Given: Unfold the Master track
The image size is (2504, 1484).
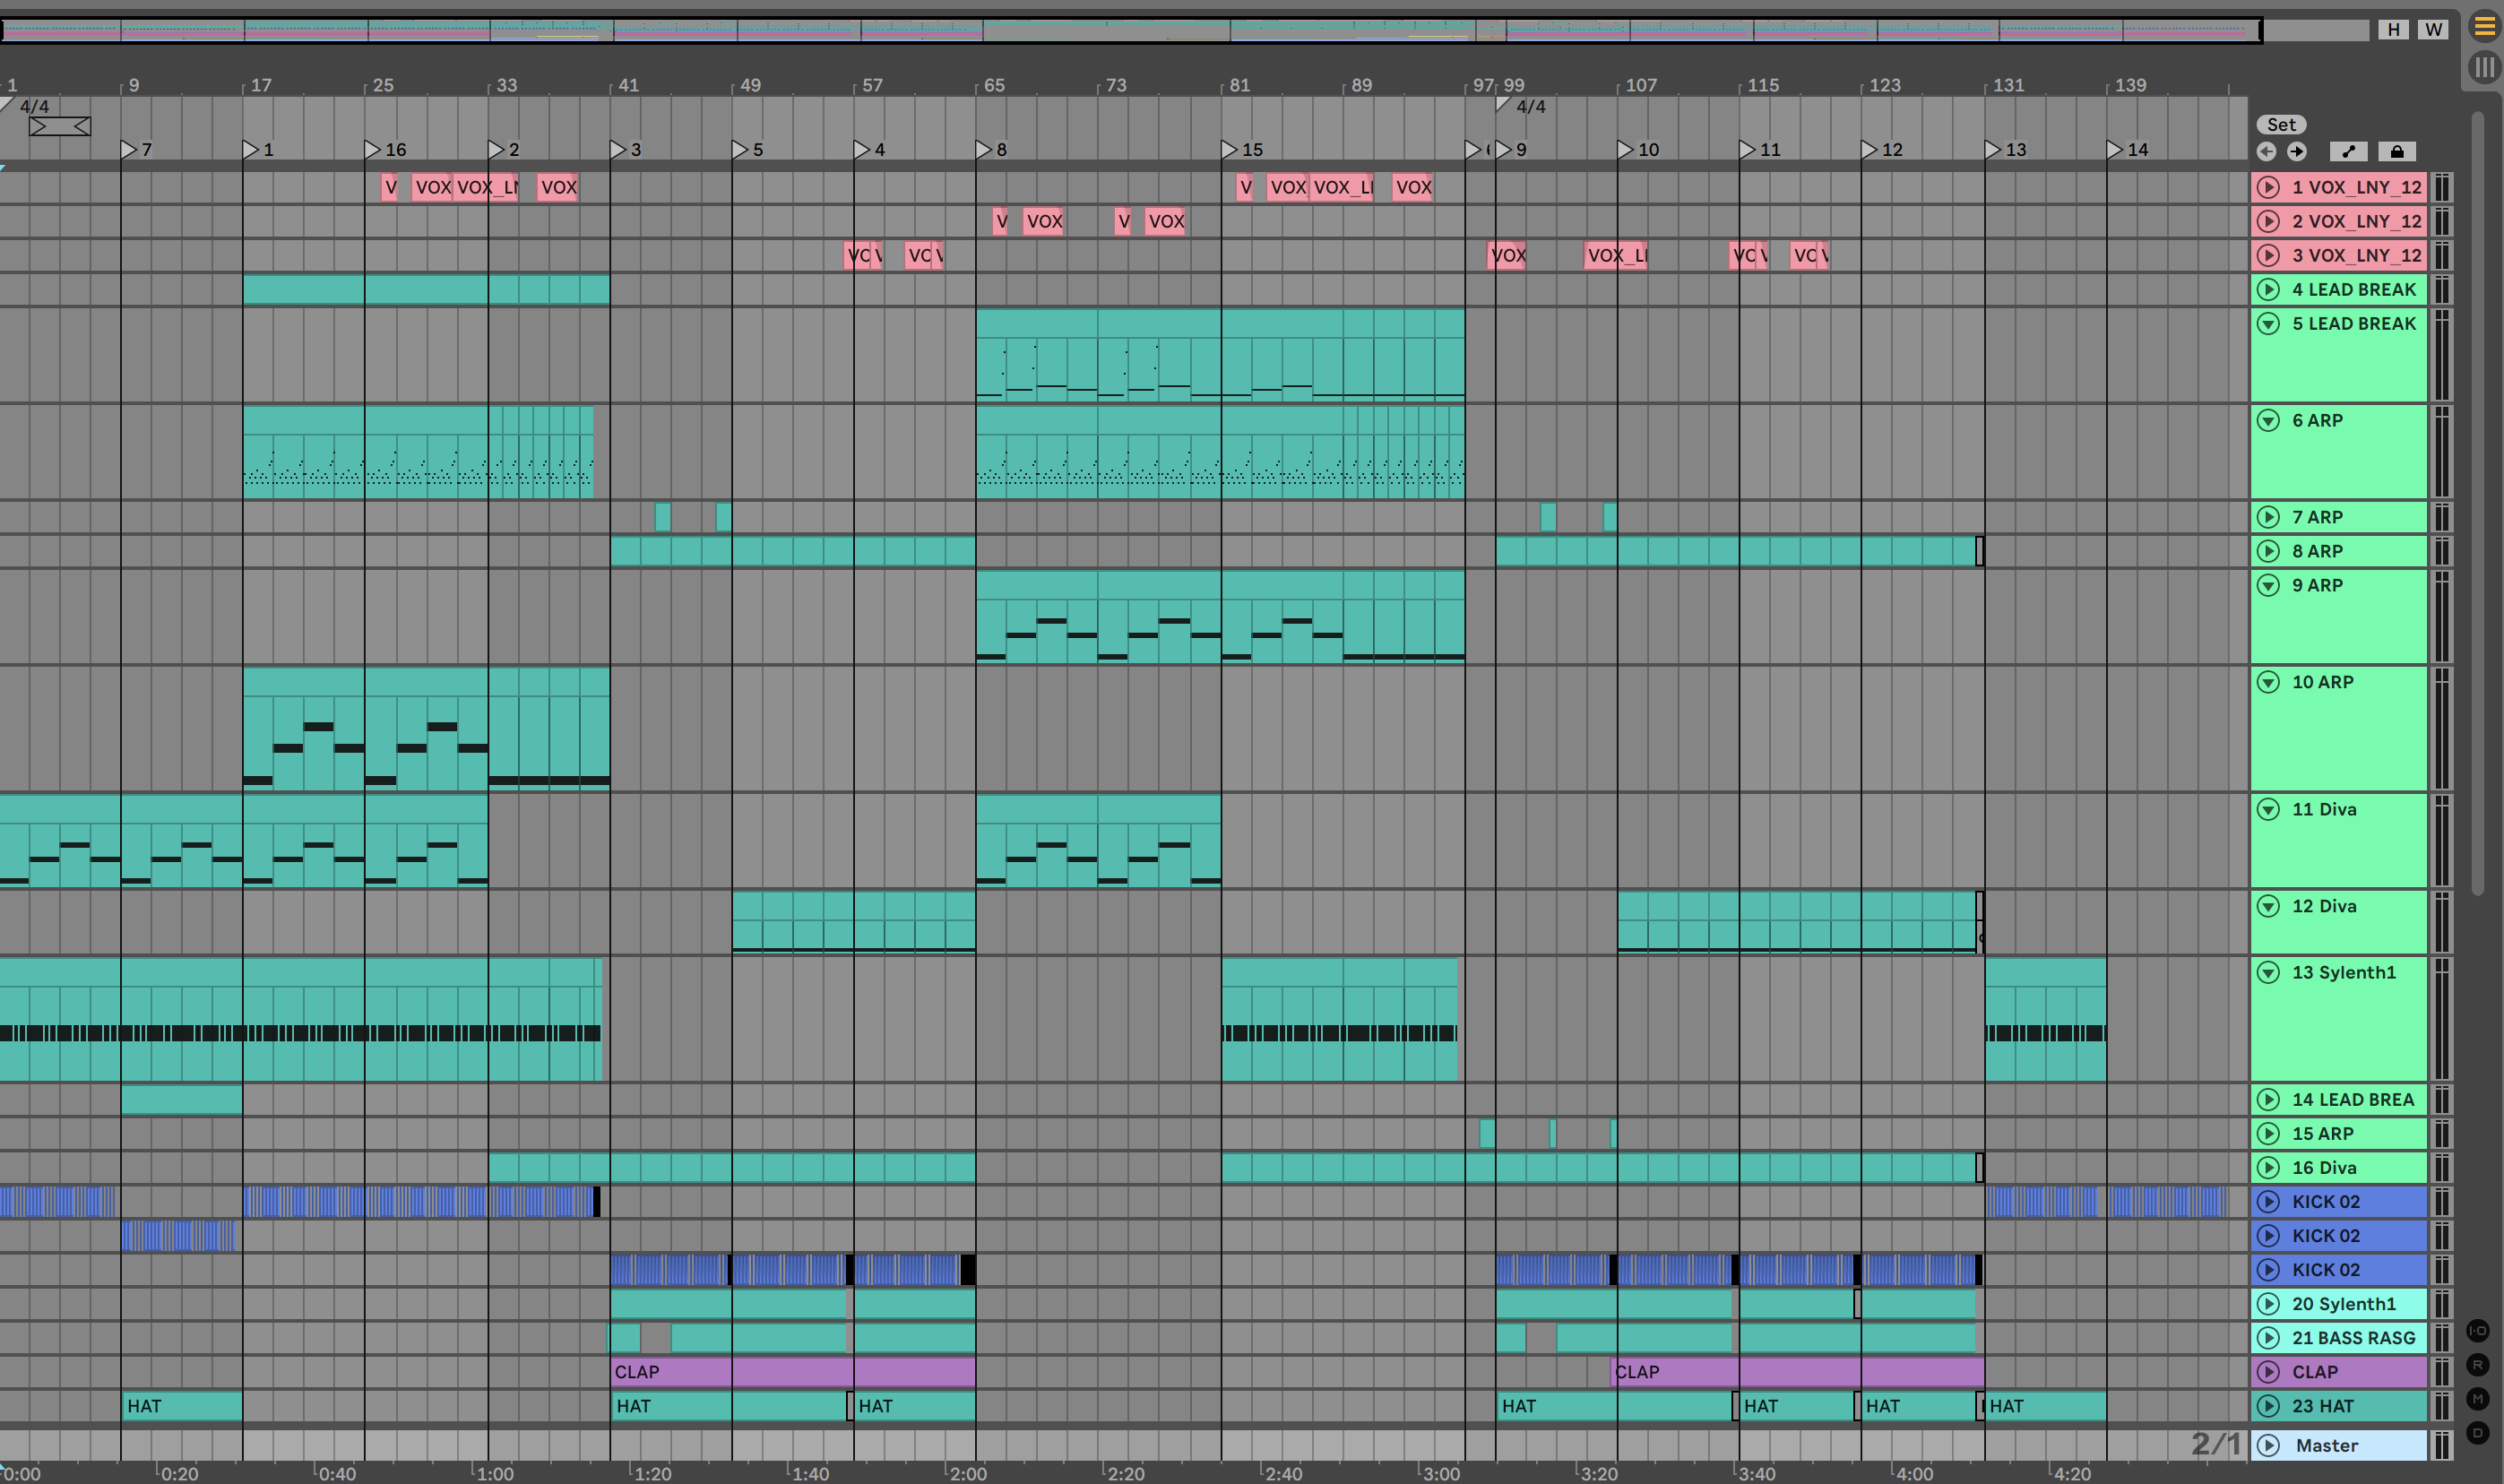Looking at the screenshot, I should click(2268, 1446).
